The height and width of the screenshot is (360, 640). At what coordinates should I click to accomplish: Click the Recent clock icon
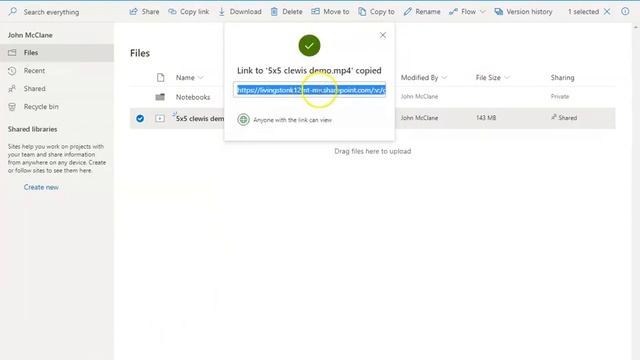12,71
